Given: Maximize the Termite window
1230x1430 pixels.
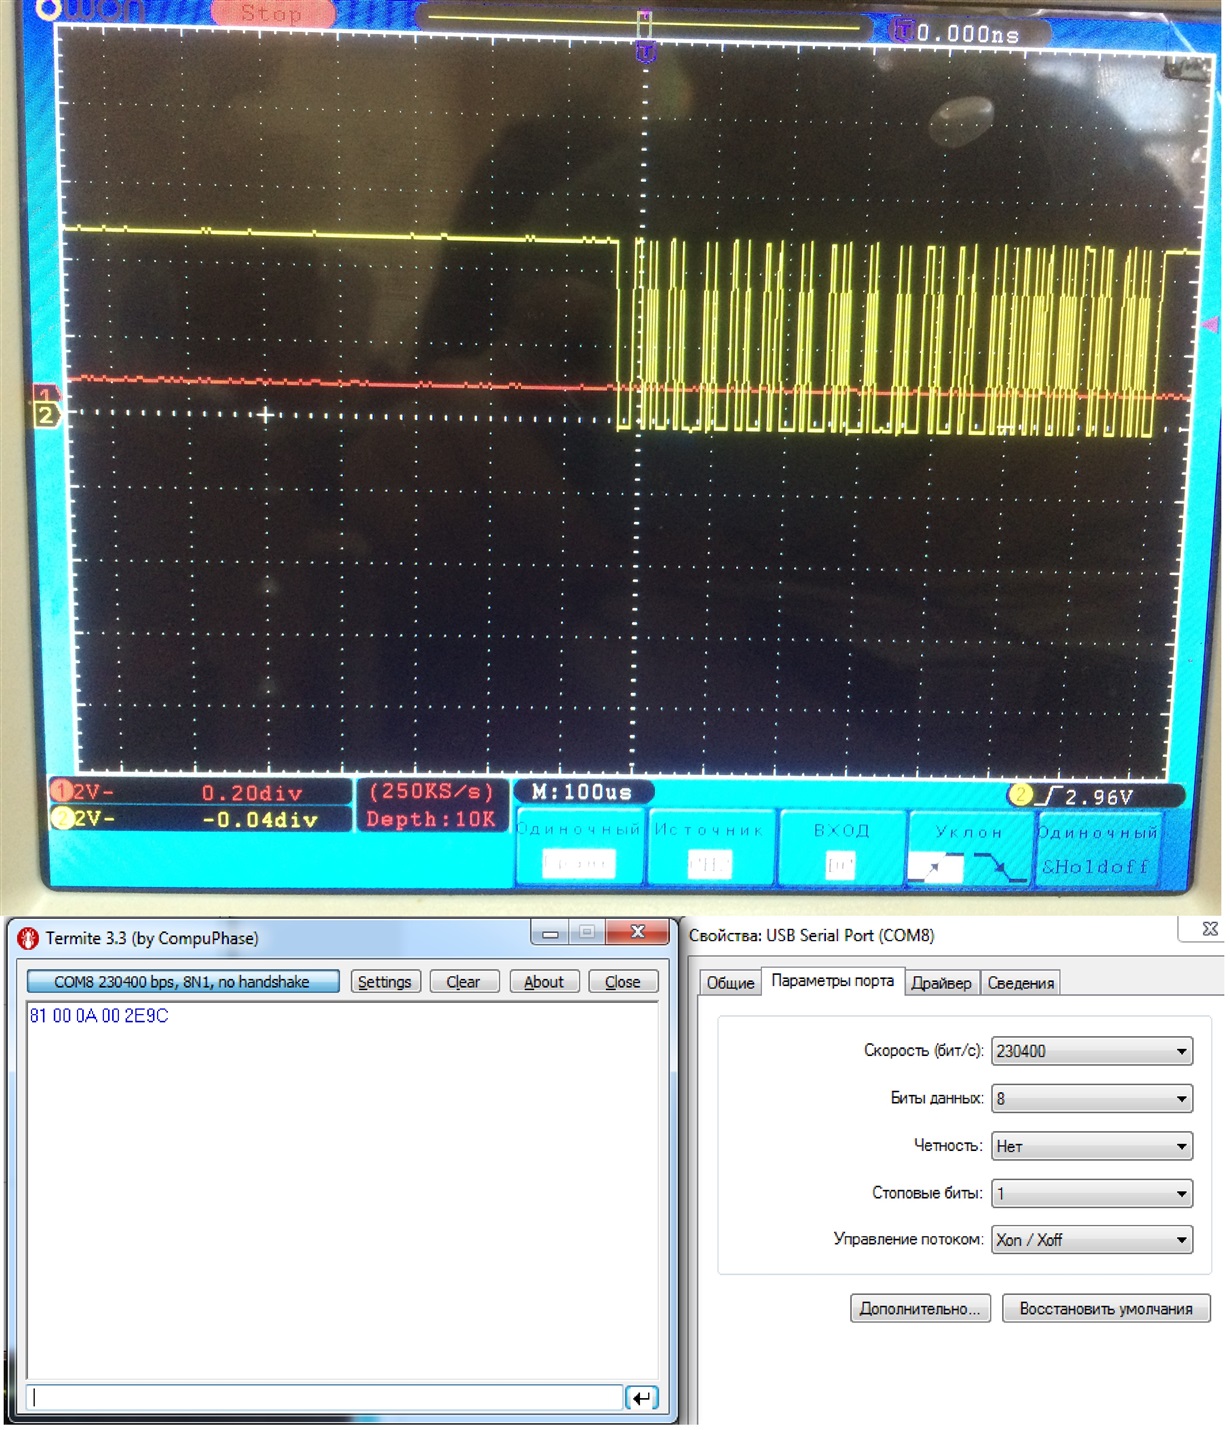Looking at the screenshot, I should pyautogui.click(x=587, y=933).
